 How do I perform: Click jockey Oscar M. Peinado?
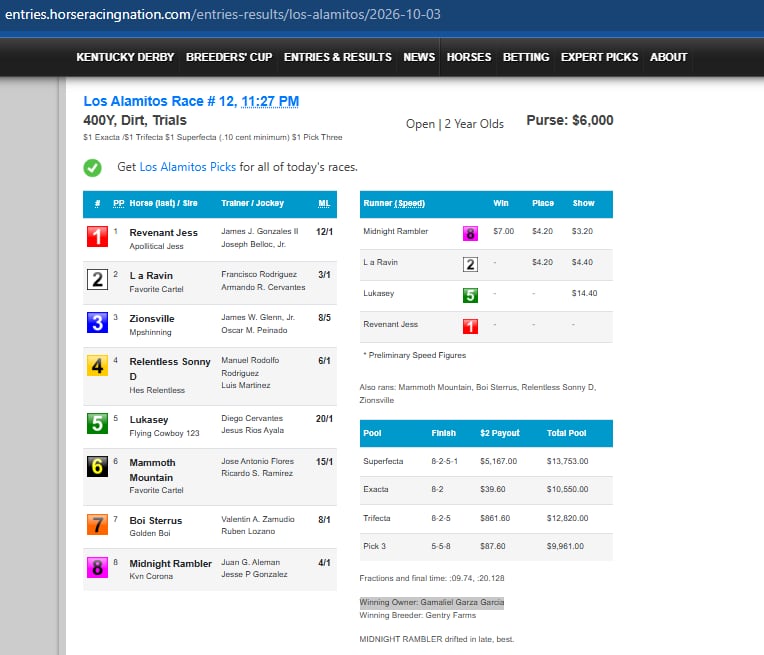254,330
